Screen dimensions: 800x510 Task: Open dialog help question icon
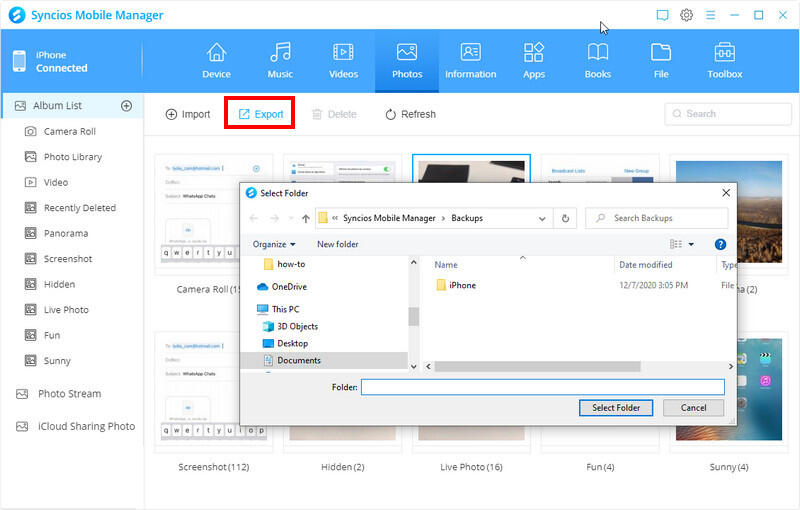pos(720,244)
